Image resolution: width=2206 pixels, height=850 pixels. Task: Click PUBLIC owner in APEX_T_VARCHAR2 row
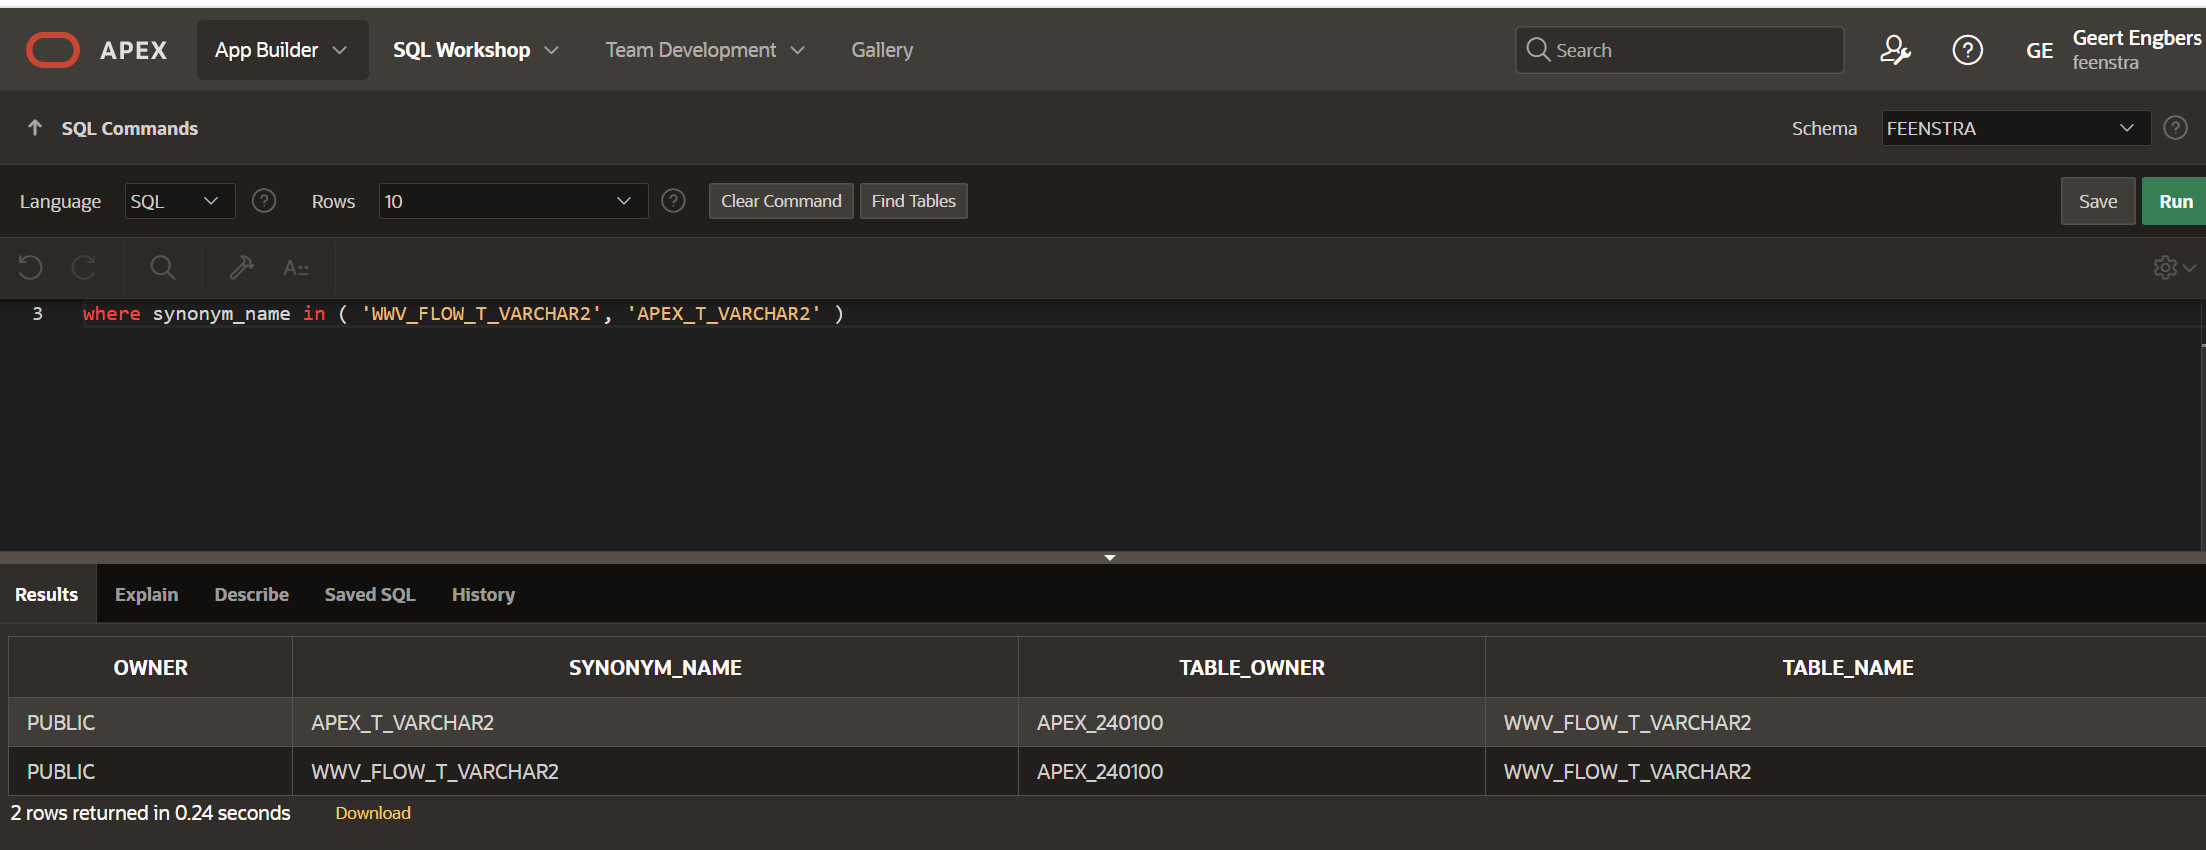coord(151,722)
